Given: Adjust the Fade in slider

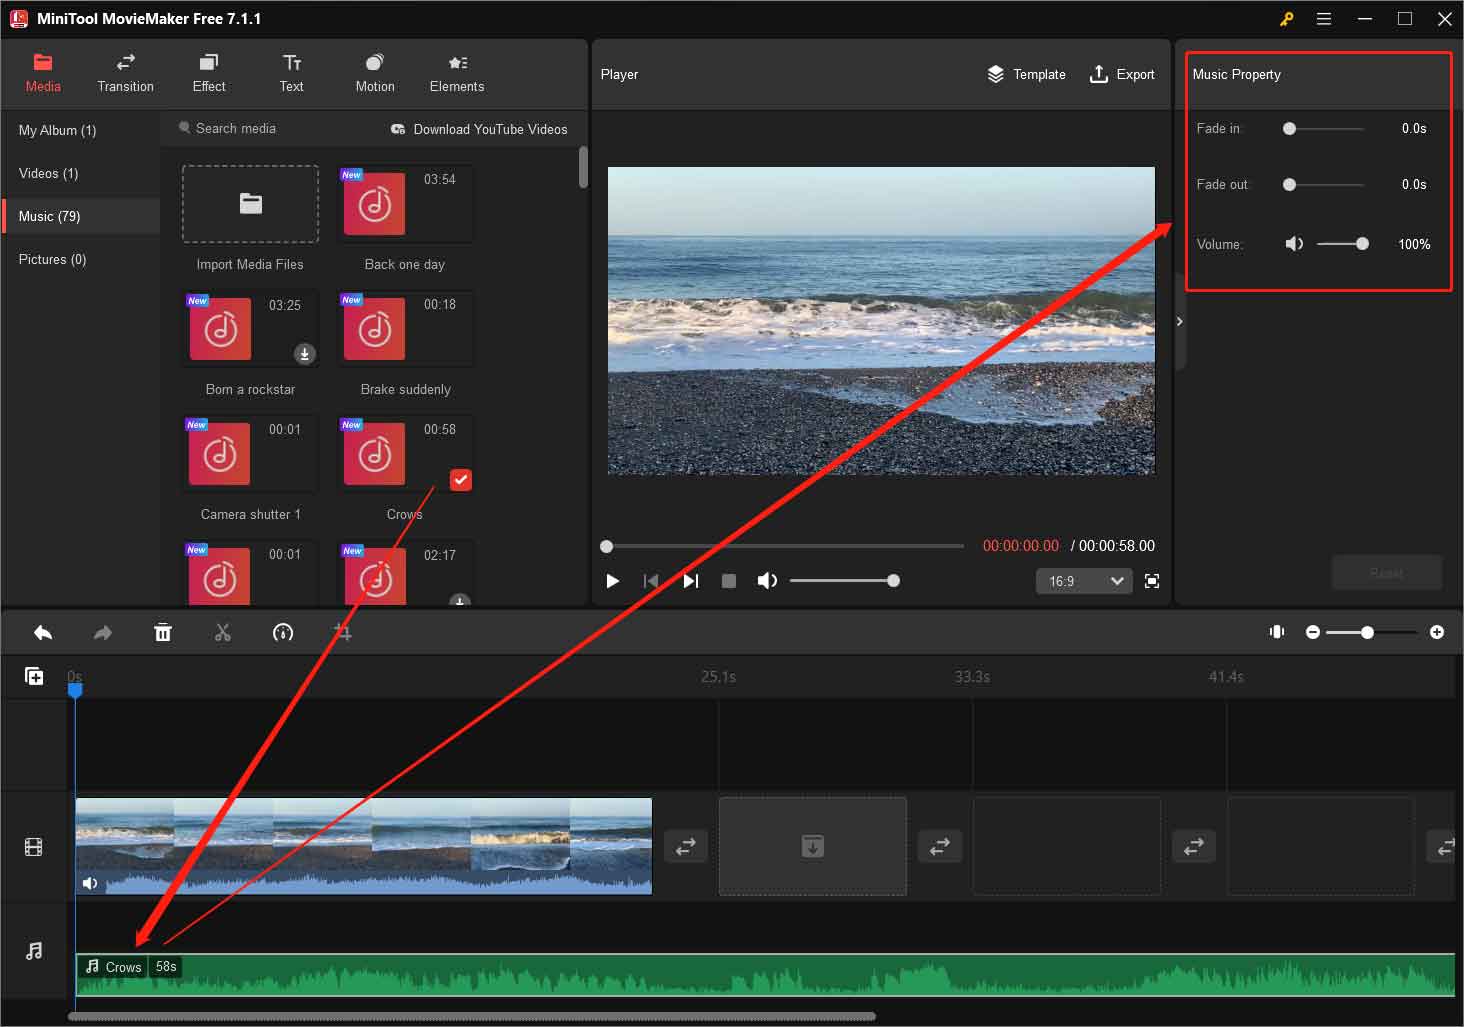Looking at the screenshot, I should (x=1325, y=128).
